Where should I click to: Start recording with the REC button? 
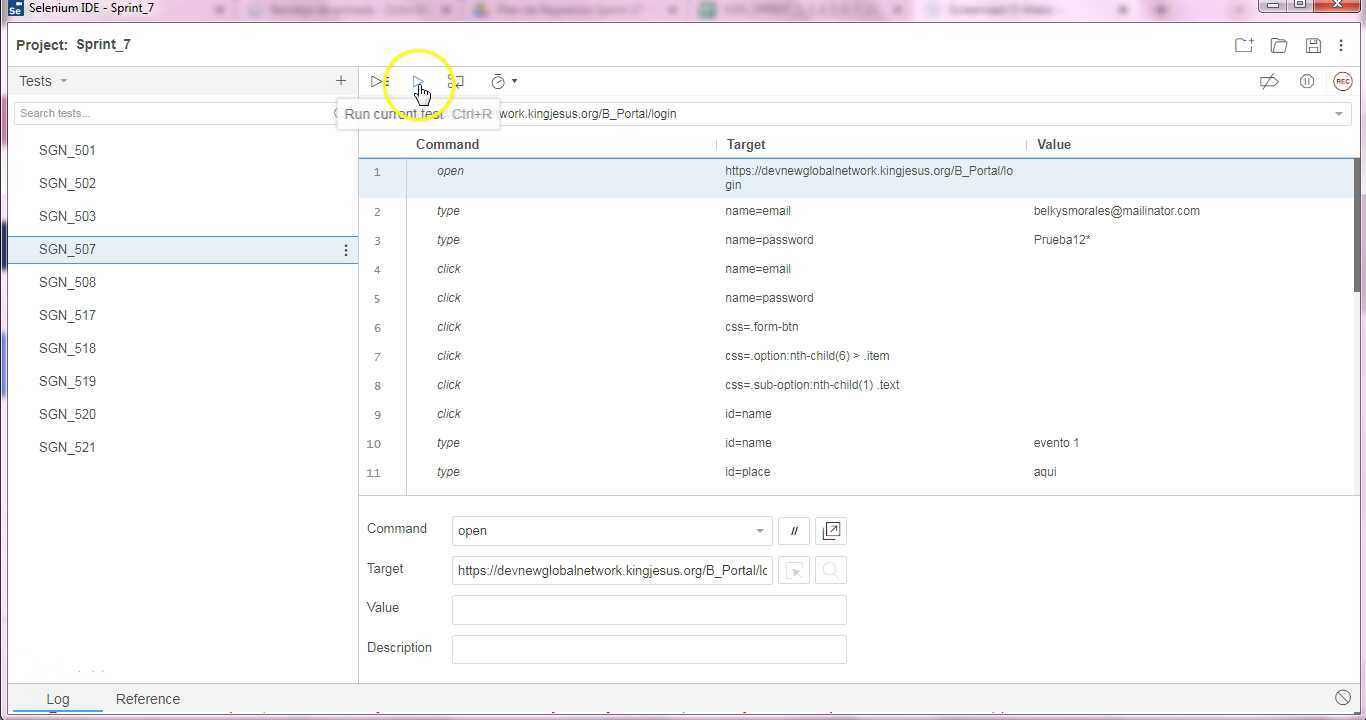1342,82
